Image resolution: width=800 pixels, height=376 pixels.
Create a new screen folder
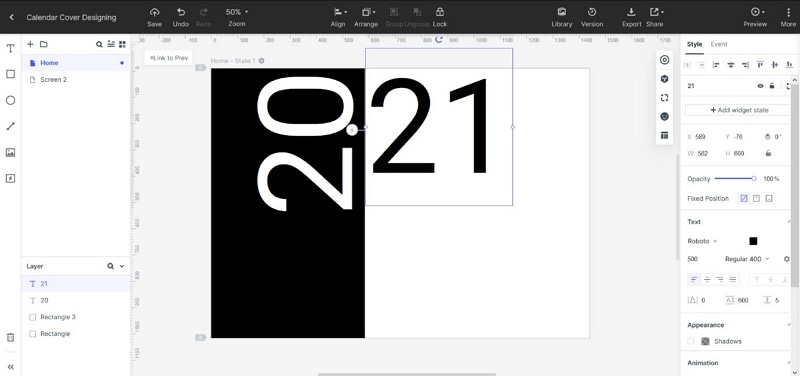click(43, 44)
